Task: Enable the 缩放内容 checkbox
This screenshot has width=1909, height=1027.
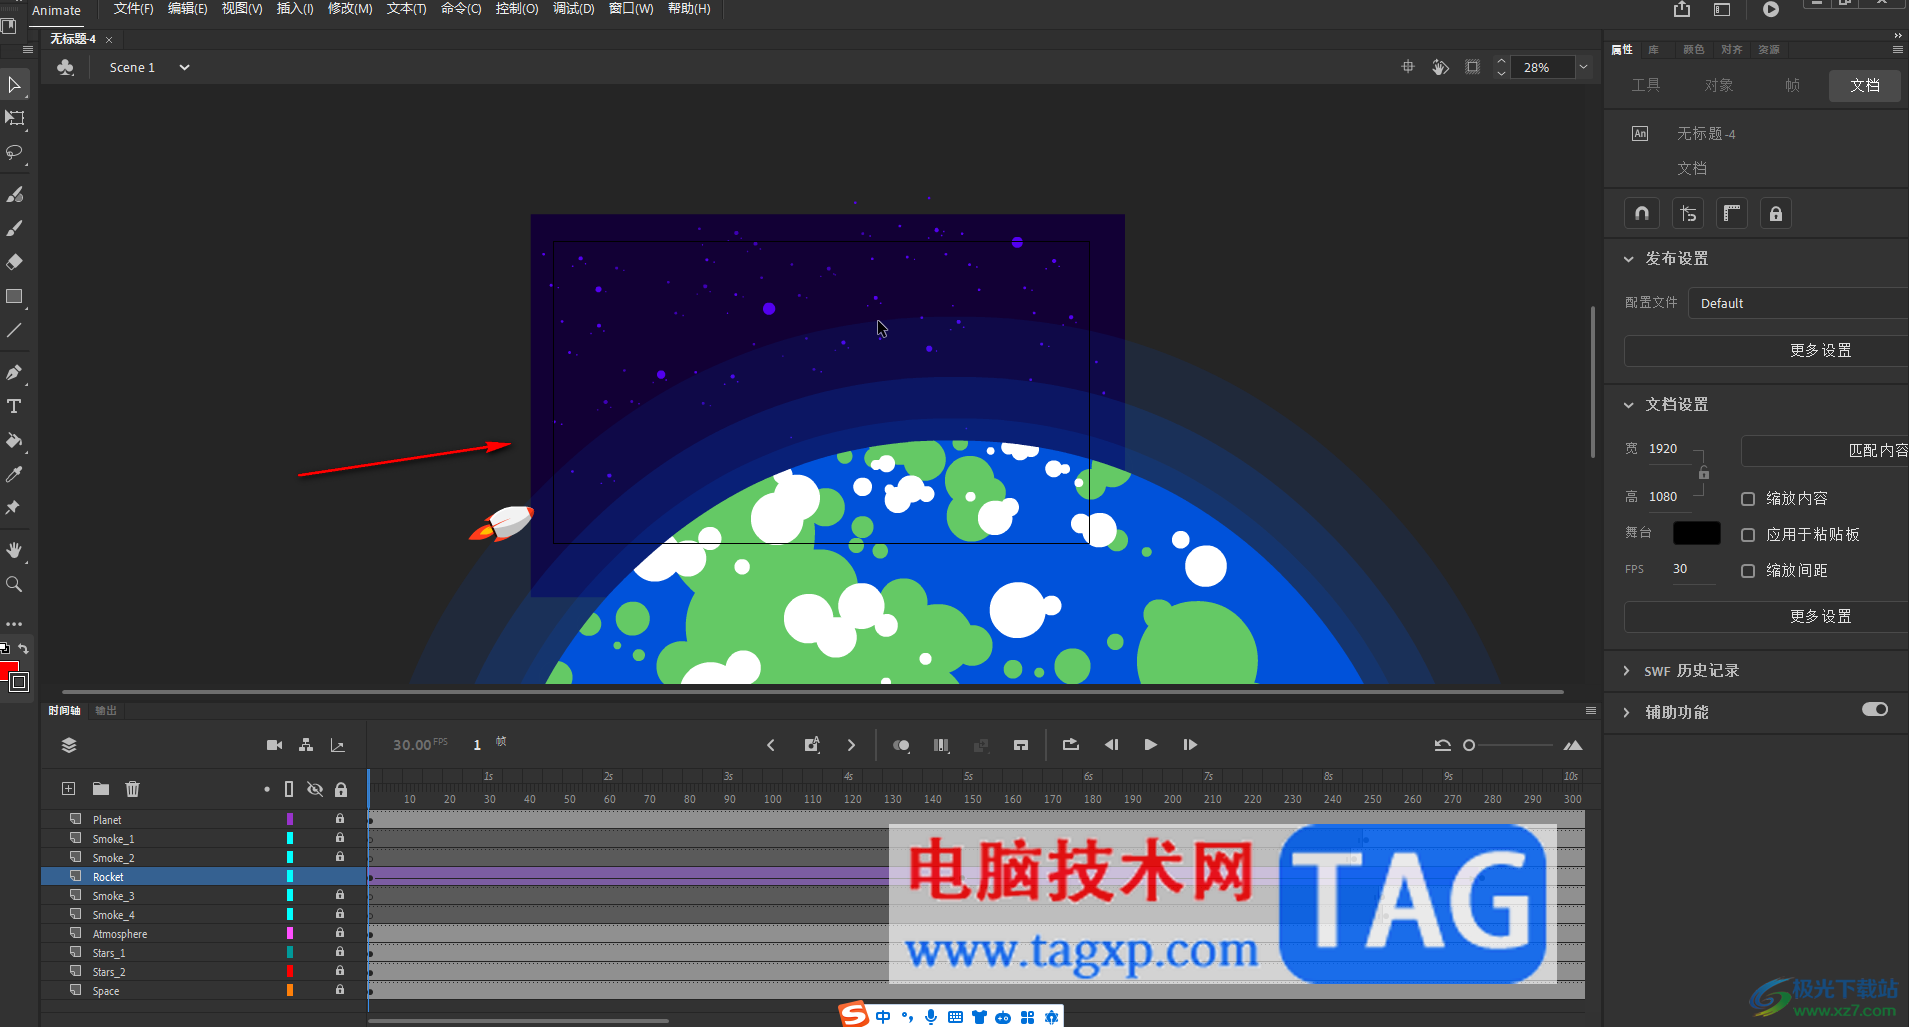Action: click(x=1748, y=499)
